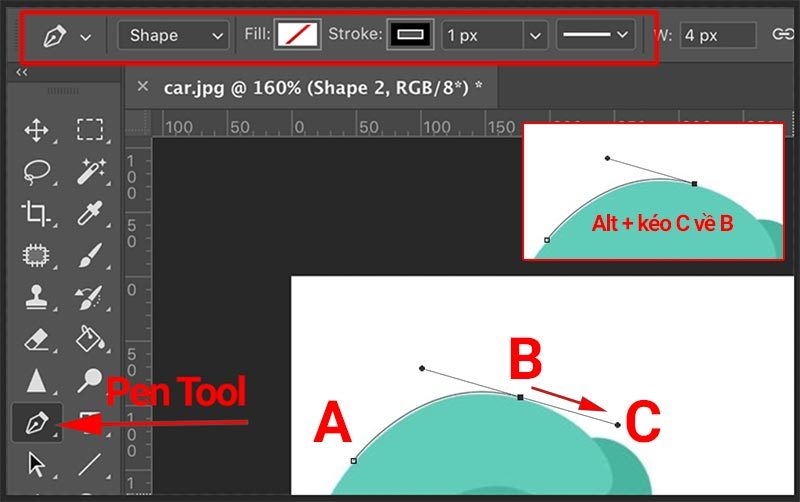Screen dimensions: 800x502
Task: Click the toolbar grip handle
Action: pyautogui.click(x=63, y=91)
